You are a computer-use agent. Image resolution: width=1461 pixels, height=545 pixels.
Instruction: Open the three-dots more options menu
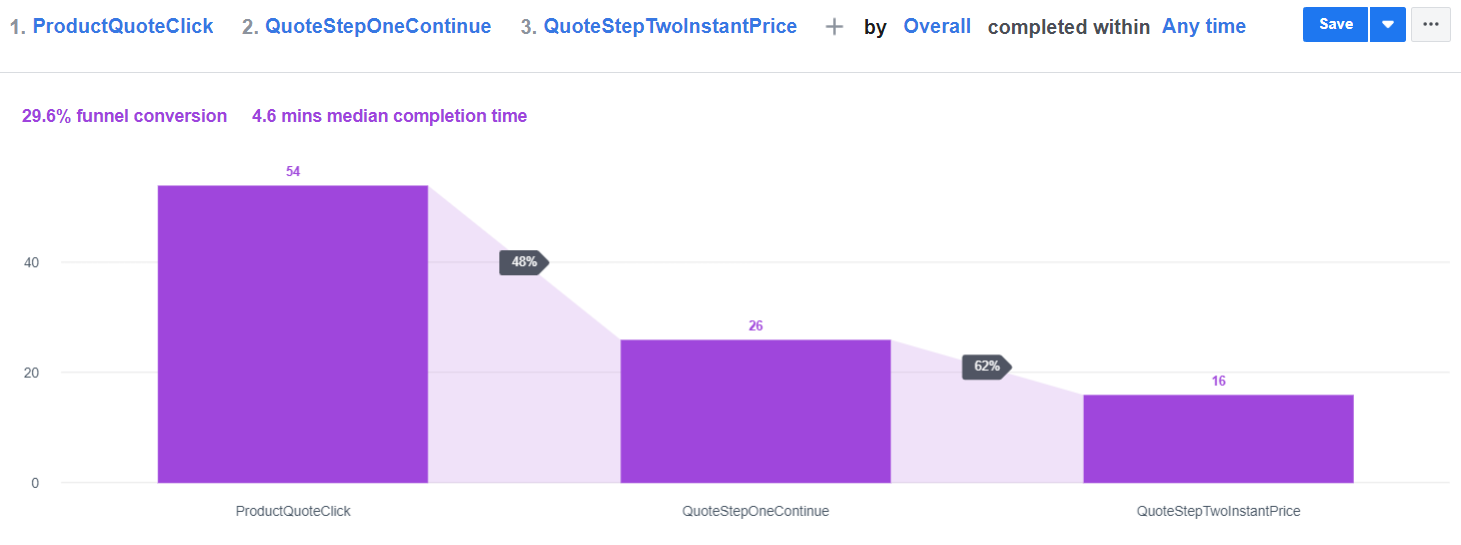click(x=1430, y=24)
